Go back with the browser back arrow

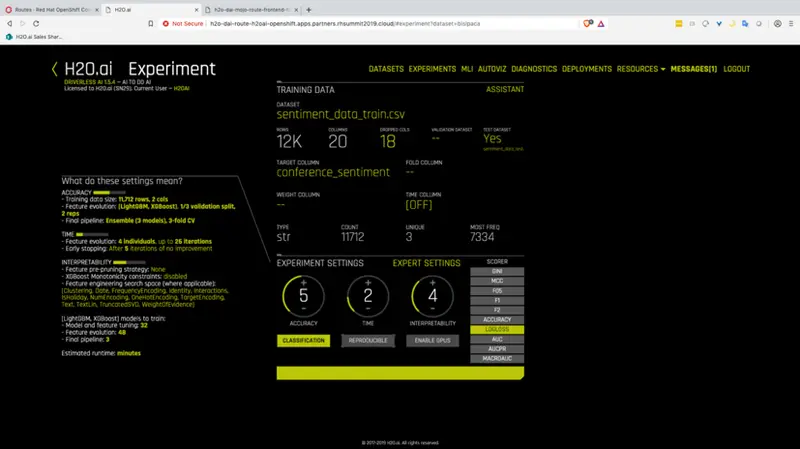pyautogui.click(x=9, y=23)
